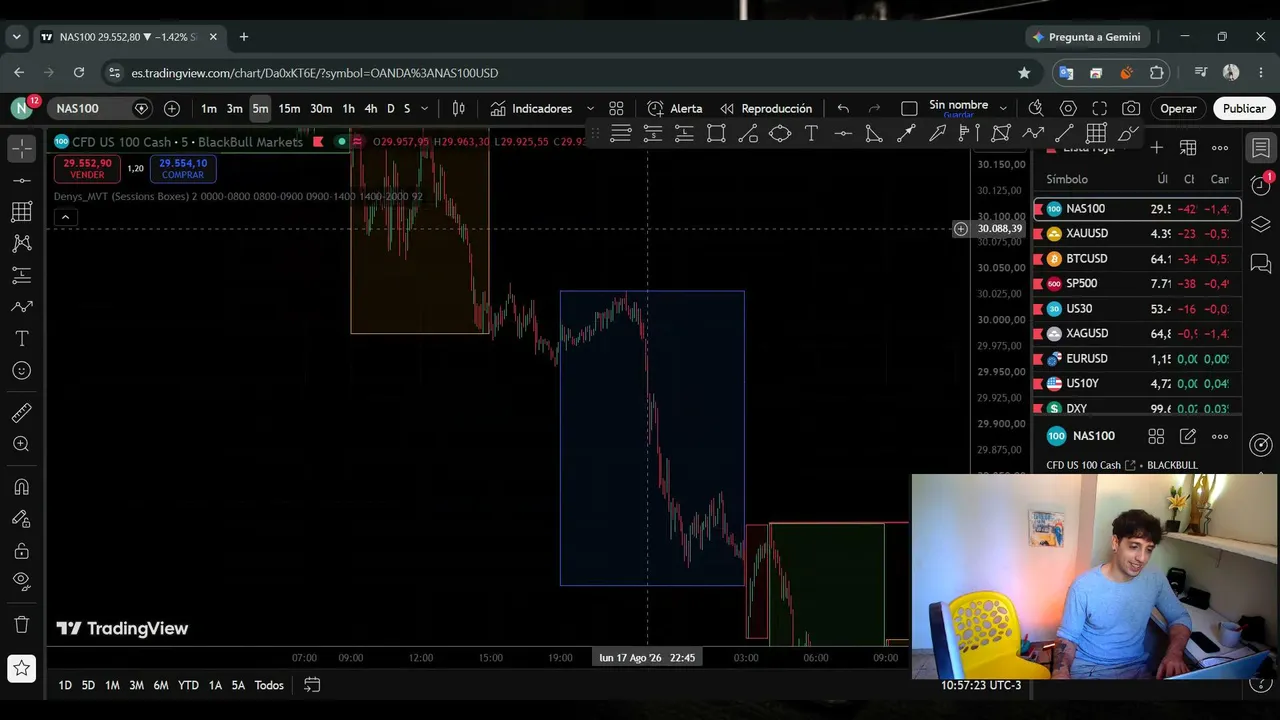Screen dimensions: 1280x720
Task: Click the quick search icon
Action: click(1036, 108)
